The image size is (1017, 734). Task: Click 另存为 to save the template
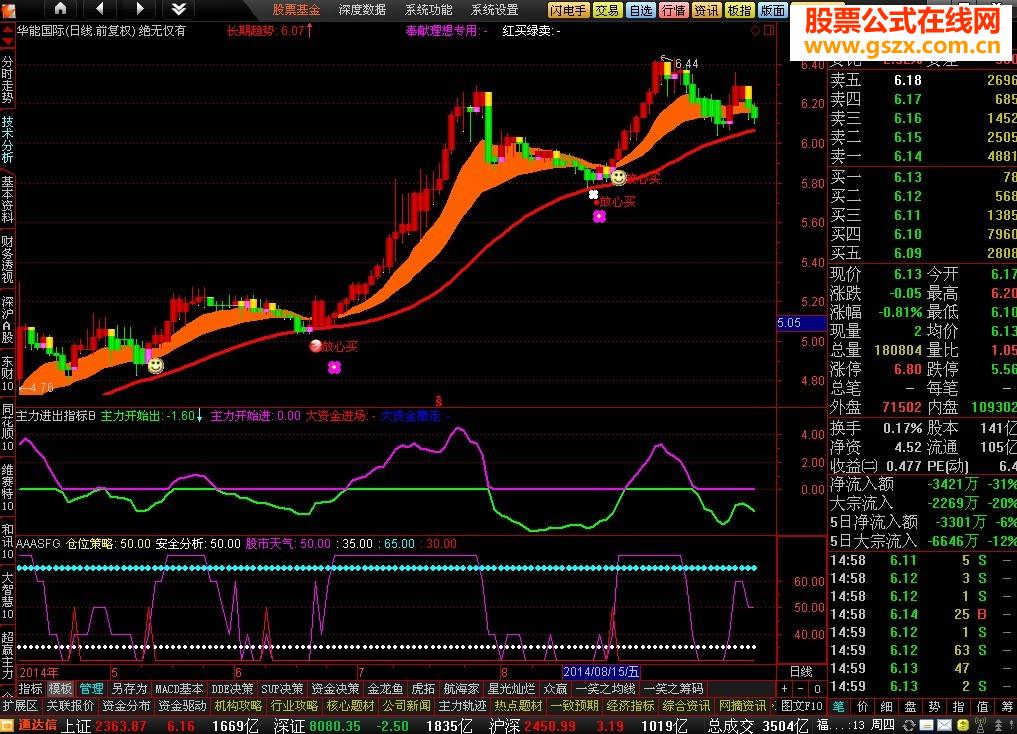(x=129, y=689)
